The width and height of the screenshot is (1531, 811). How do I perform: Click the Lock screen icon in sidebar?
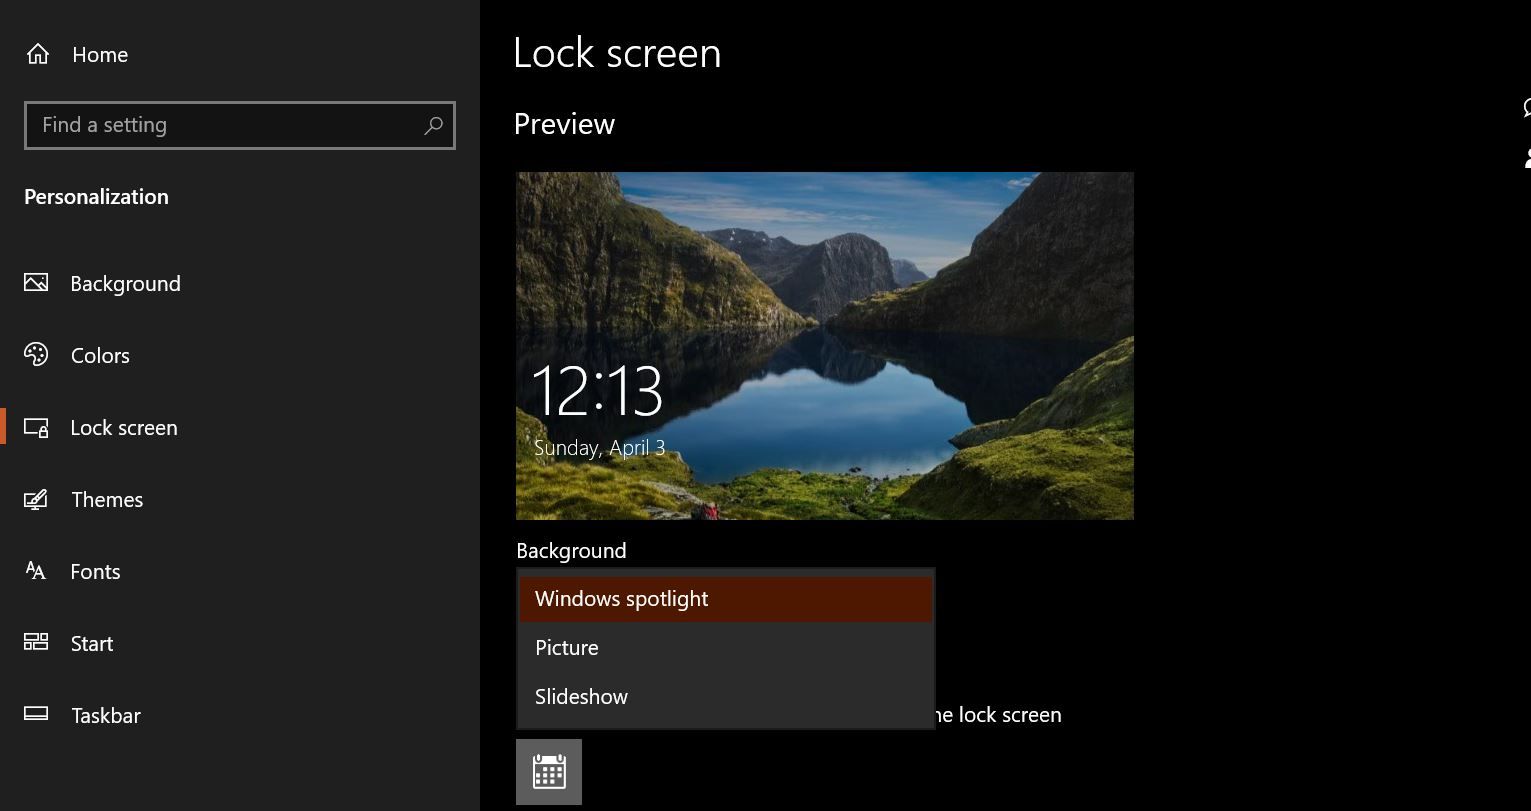click(x=36, y=427)
